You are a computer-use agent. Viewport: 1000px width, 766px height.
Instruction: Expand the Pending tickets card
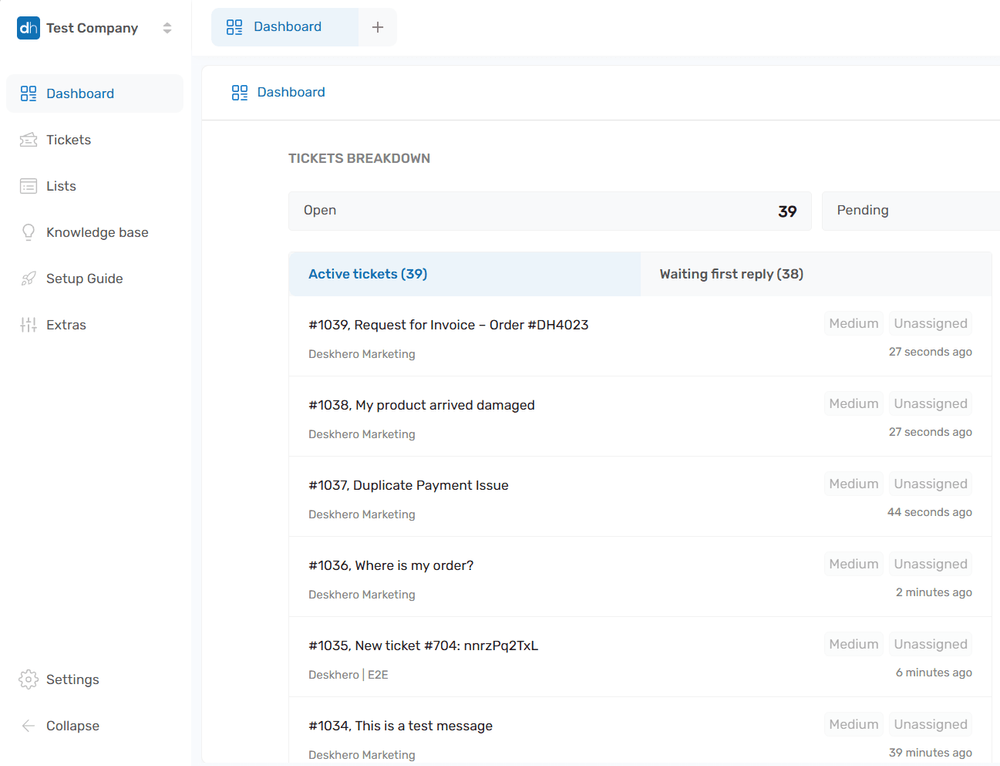click(x=909, y=211)
